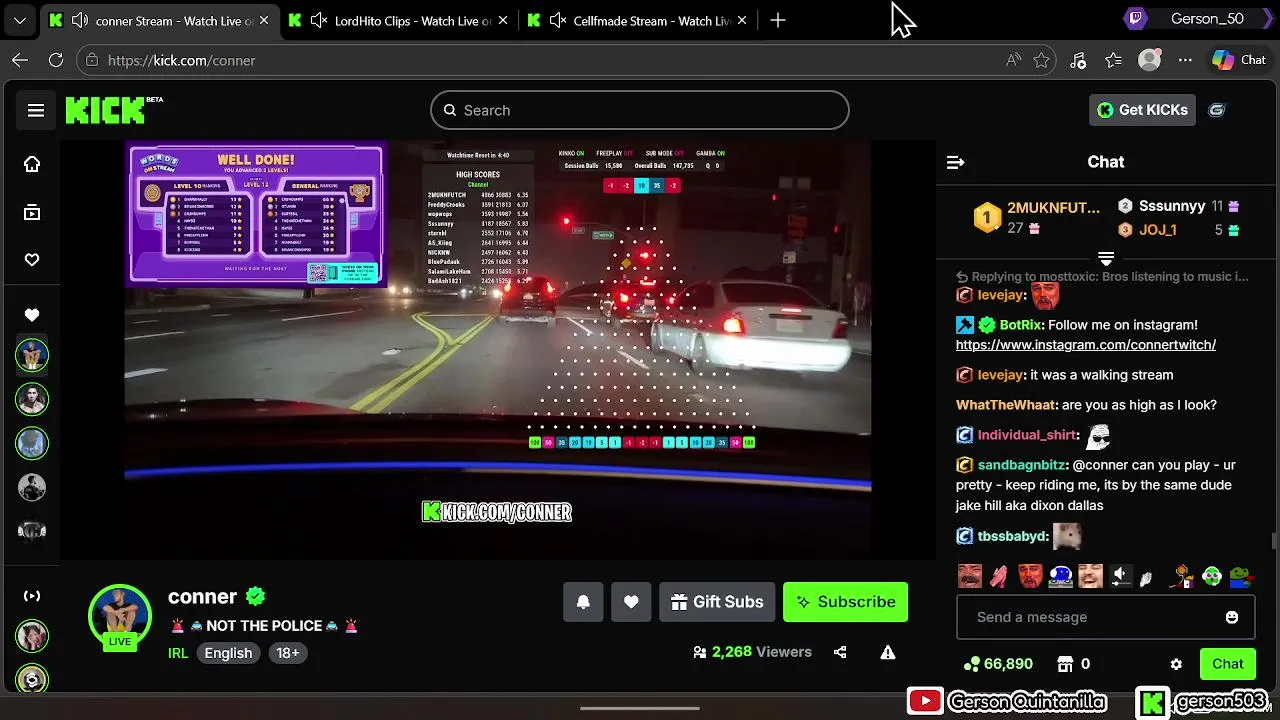Viewport: 1280px width, 720px height.
Task: Insert the laughing face emote
Action: click(x=1090, y=576)
